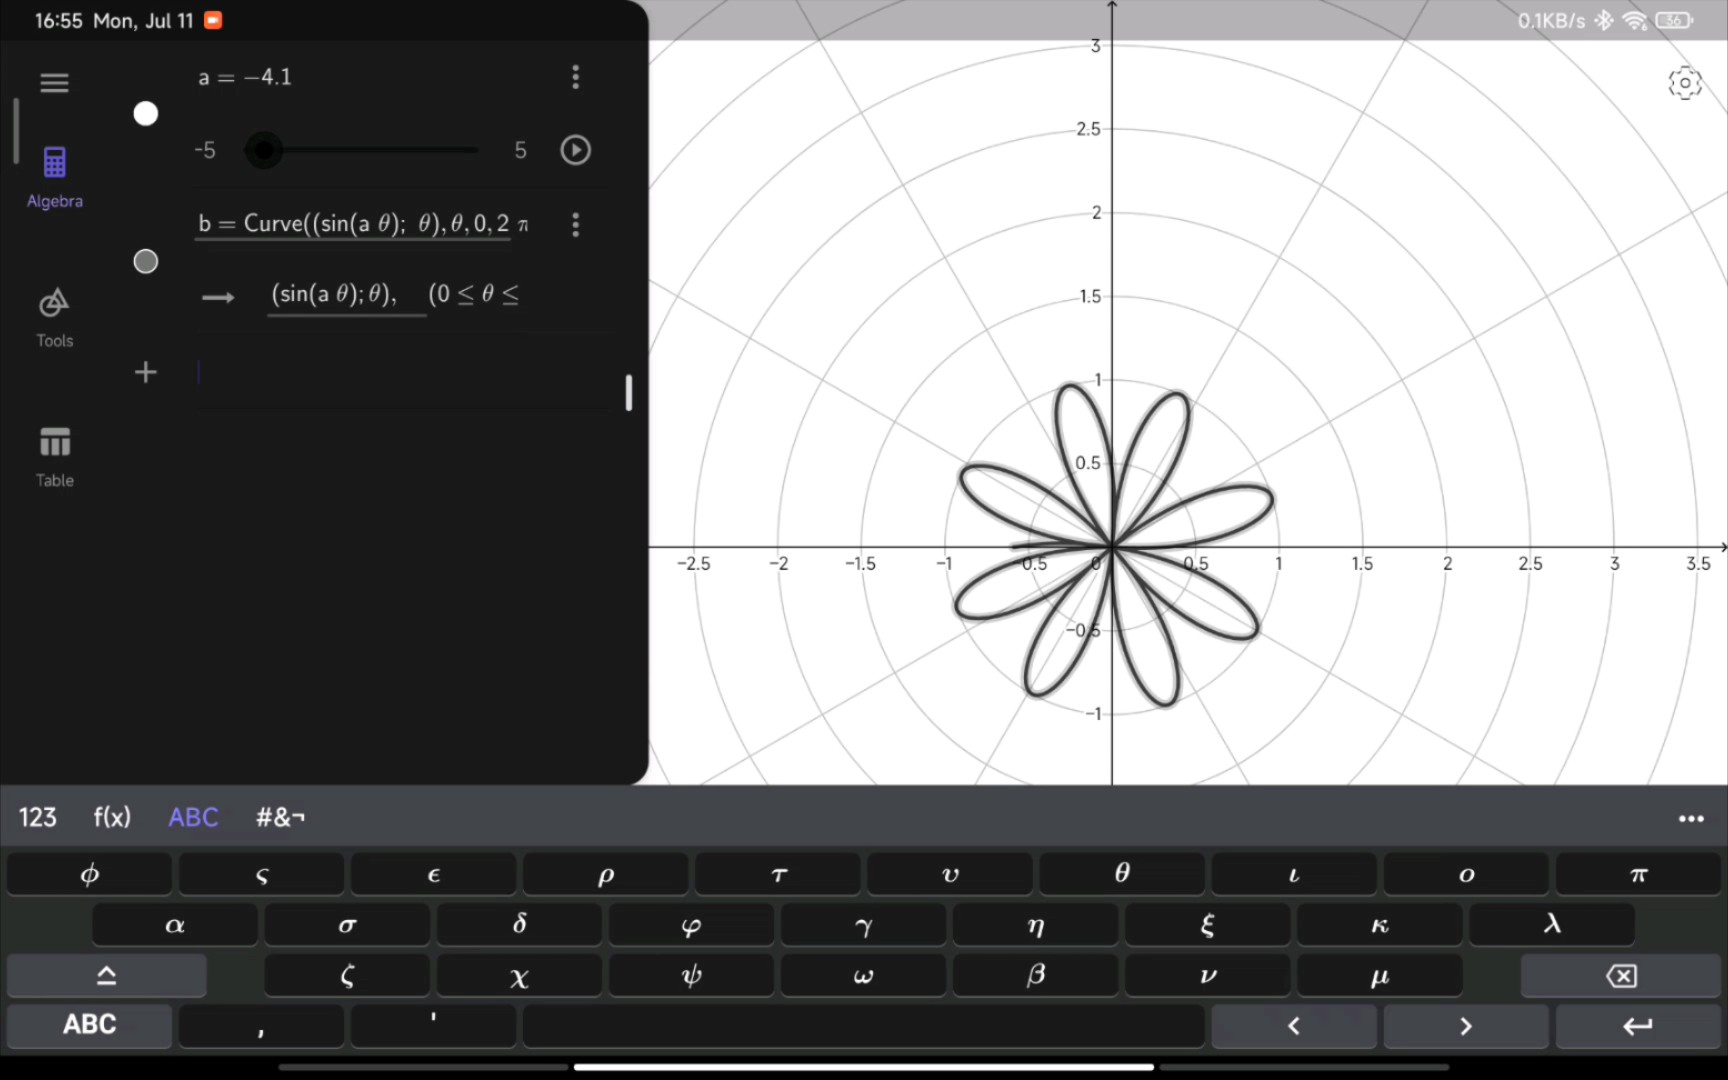This screenshot has width=1728, height=1080.
Task: Tap the screen recording indicator in status bar
Action: [213, 20]
